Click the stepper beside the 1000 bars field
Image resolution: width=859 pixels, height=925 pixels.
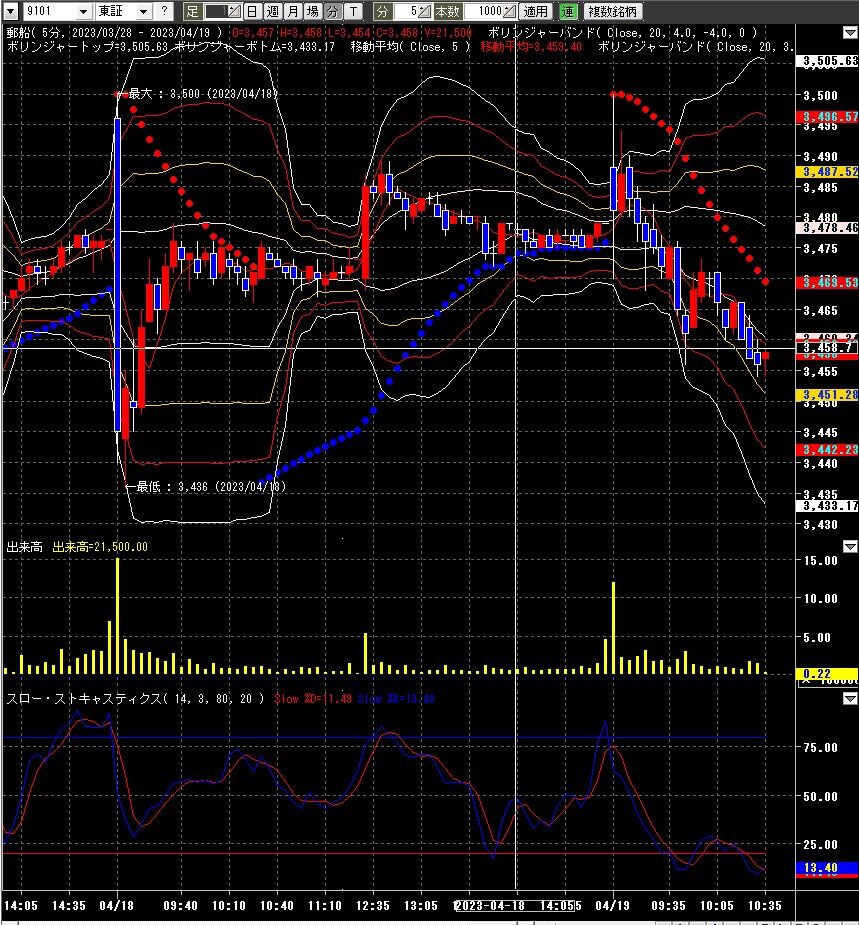pos(509,11)
